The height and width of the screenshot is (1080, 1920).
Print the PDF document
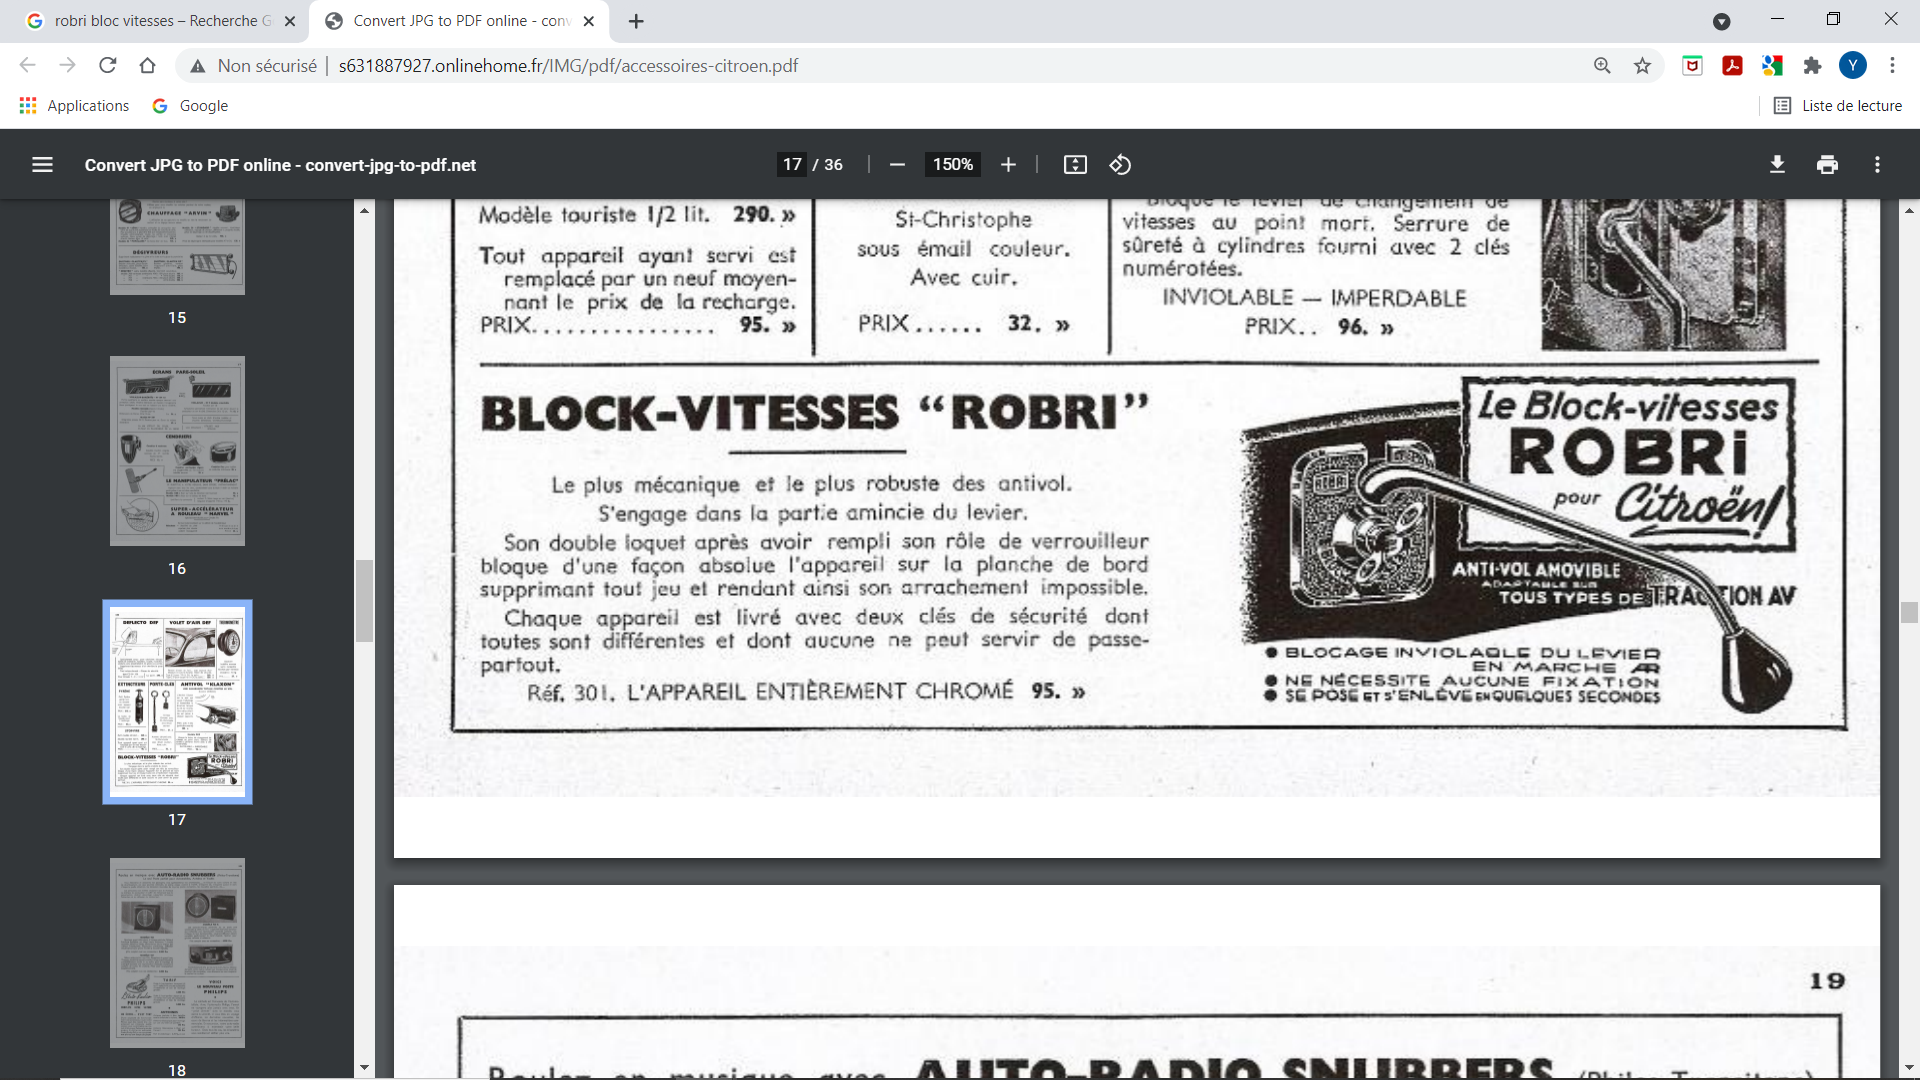[x=1827, y=165]
